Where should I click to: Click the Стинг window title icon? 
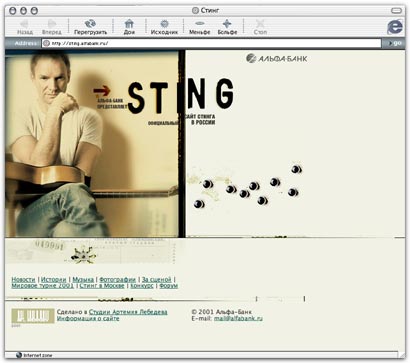195,11
